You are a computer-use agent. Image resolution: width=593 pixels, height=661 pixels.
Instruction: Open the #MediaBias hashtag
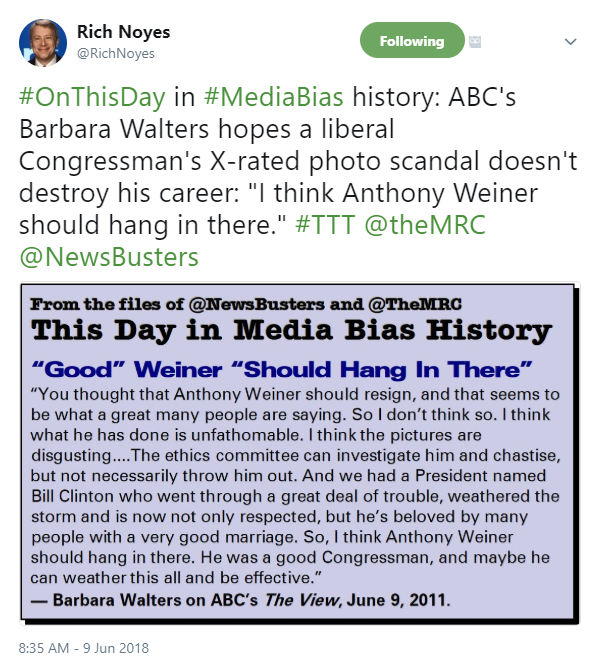(x=274, y=97)
